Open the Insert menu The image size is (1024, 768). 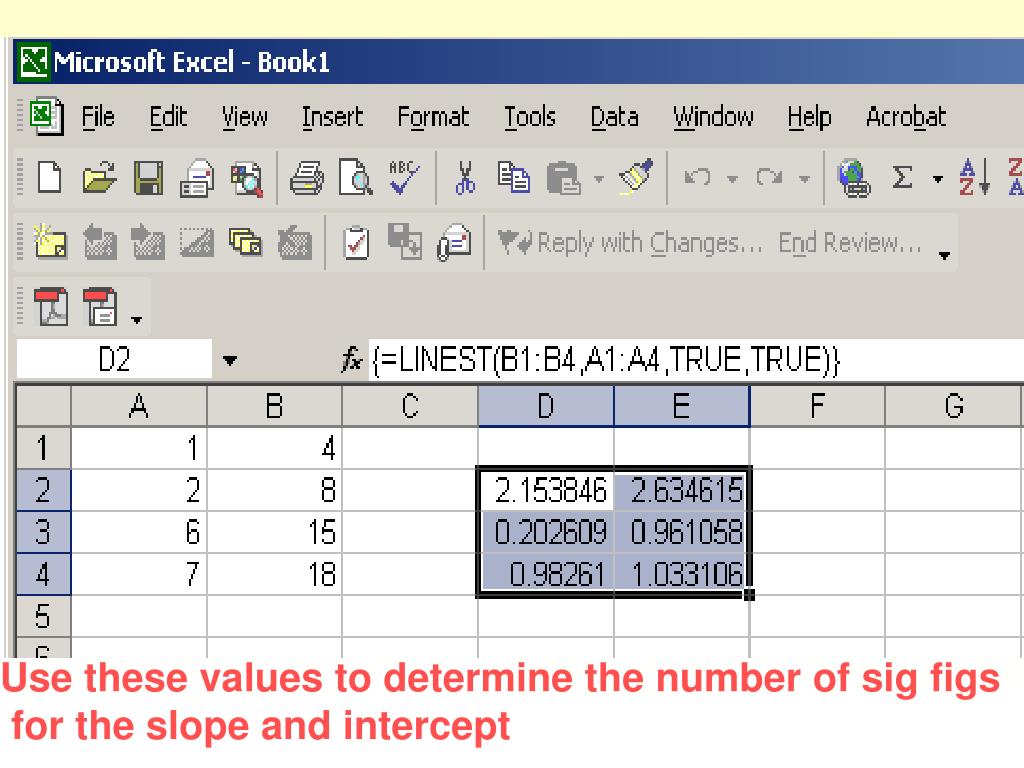[x=332, y=118]
